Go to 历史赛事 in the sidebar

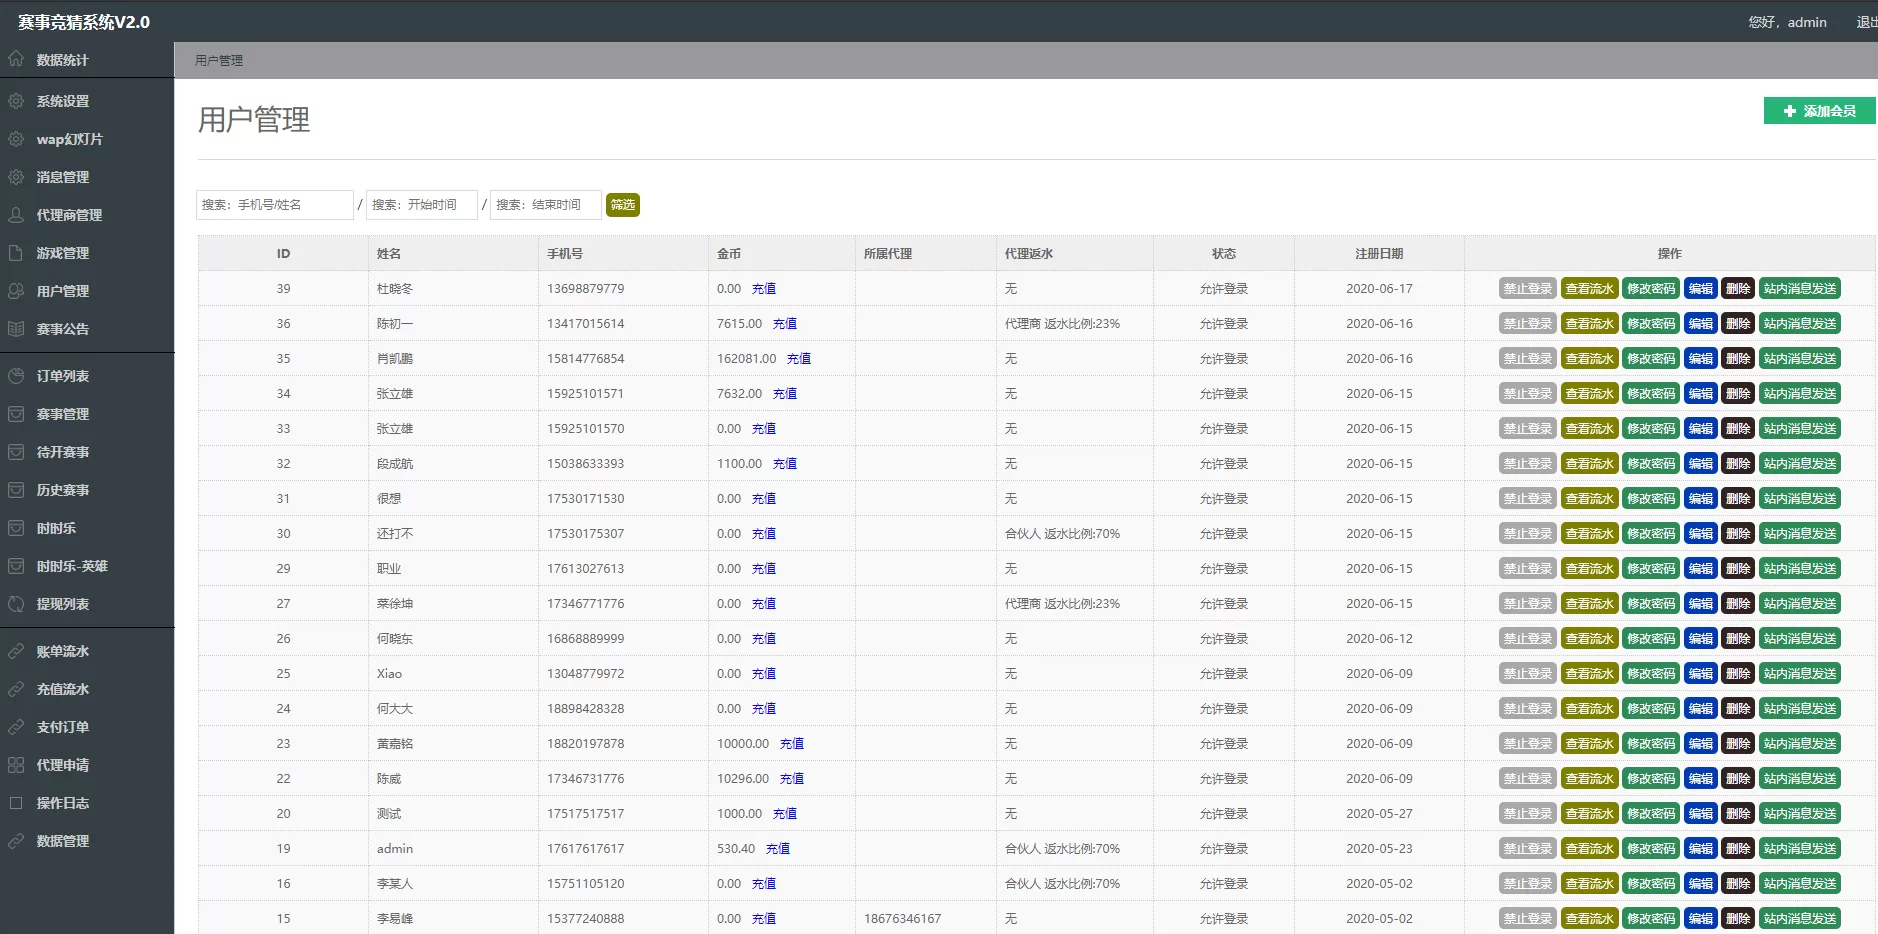(62, 490)
